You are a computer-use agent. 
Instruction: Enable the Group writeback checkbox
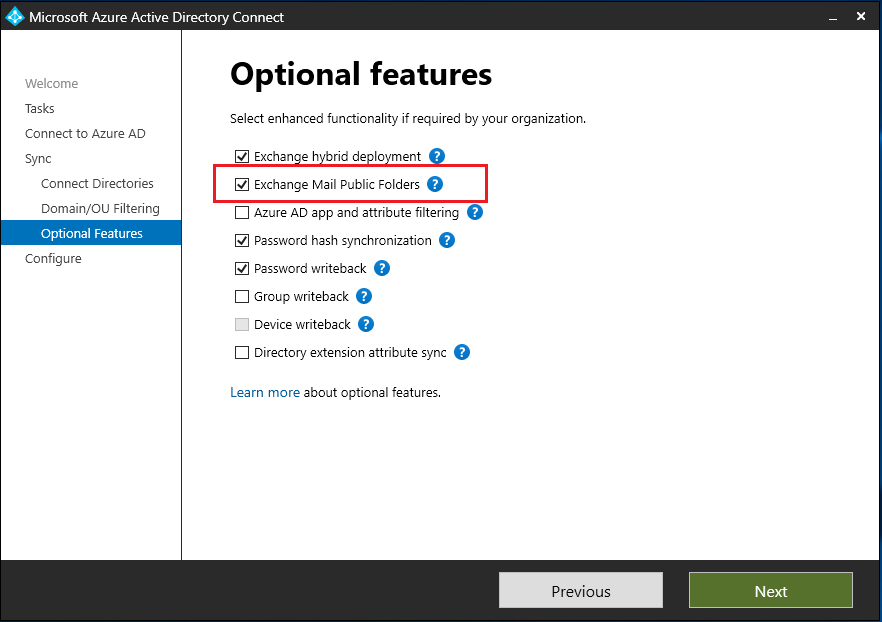click(241, 296)
